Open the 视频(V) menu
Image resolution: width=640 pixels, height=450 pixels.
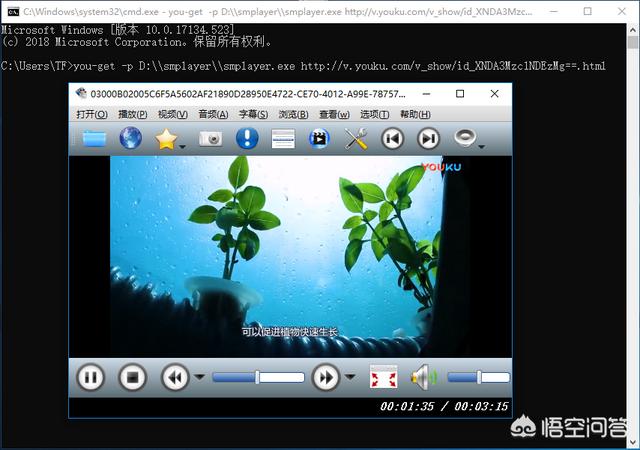[x=173, y=114]
